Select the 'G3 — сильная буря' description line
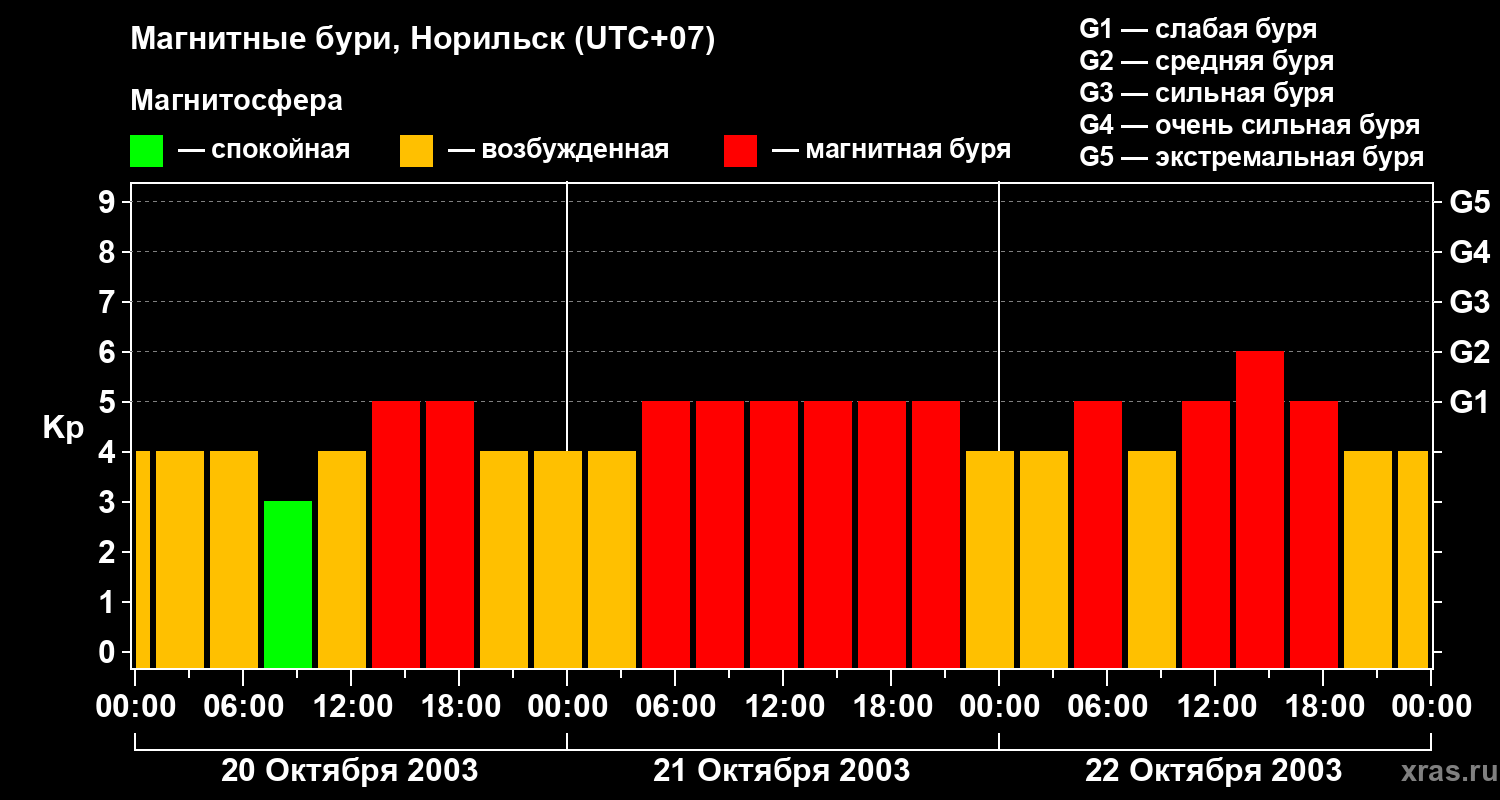Viewport: 1500px width, 800px height. (1206, 93)
